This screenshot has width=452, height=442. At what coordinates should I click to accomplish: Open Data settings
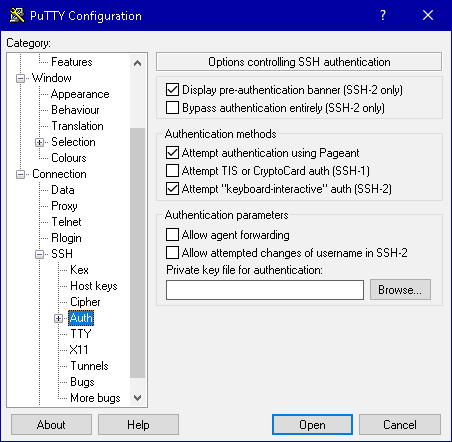point(63,190)
